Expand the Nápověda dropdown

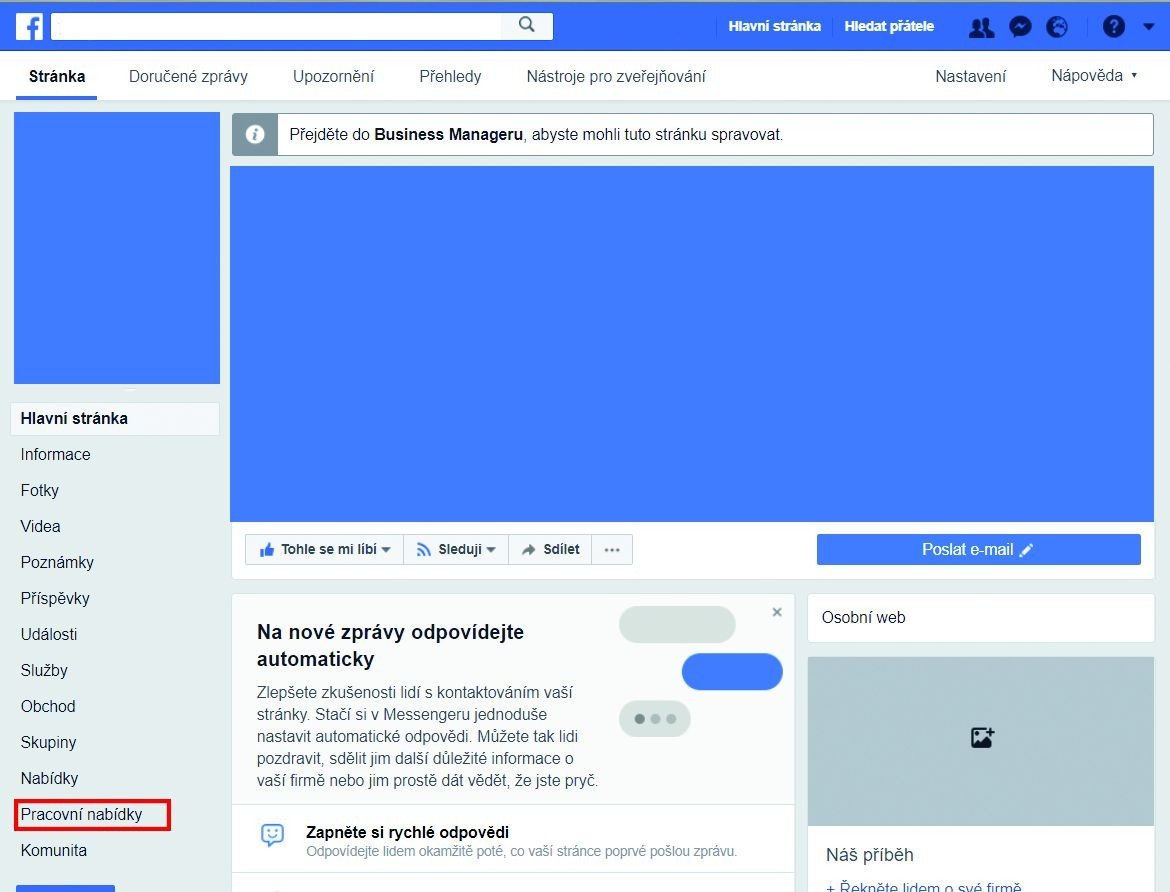coord(1094,76)
